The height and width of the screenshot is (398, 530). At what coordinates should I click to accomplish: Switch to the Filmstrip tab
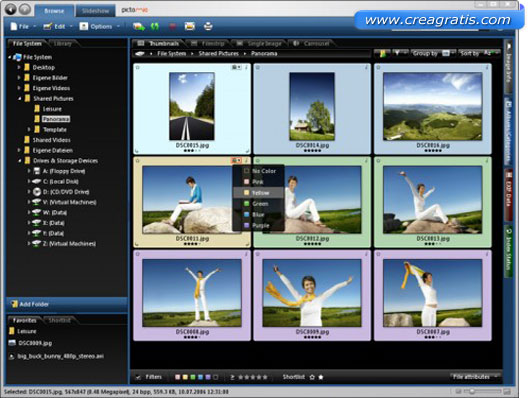pos(208,44)
